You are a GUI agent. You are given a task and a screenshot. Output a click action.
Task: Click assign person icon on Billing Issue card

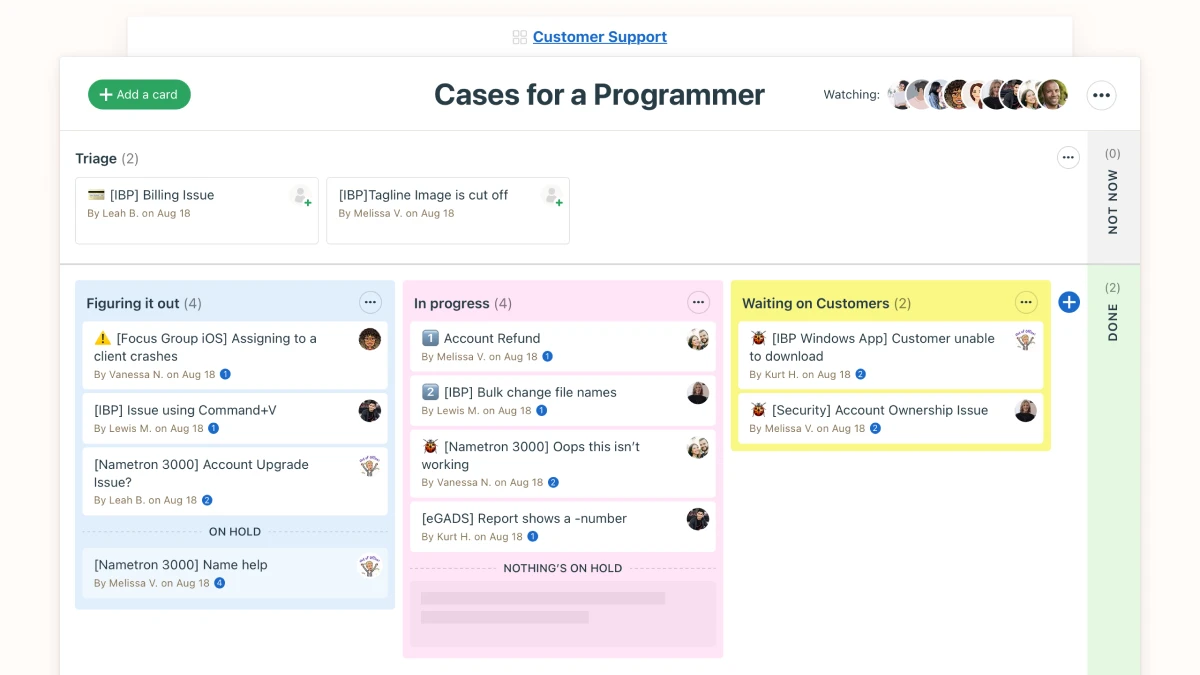300,196
